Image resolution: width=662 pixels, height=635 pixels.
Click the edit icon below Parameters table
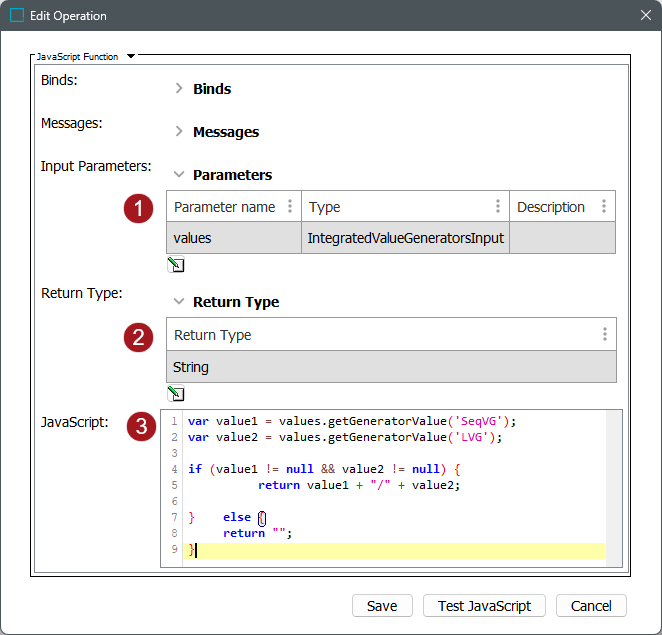tap(176, 265)
